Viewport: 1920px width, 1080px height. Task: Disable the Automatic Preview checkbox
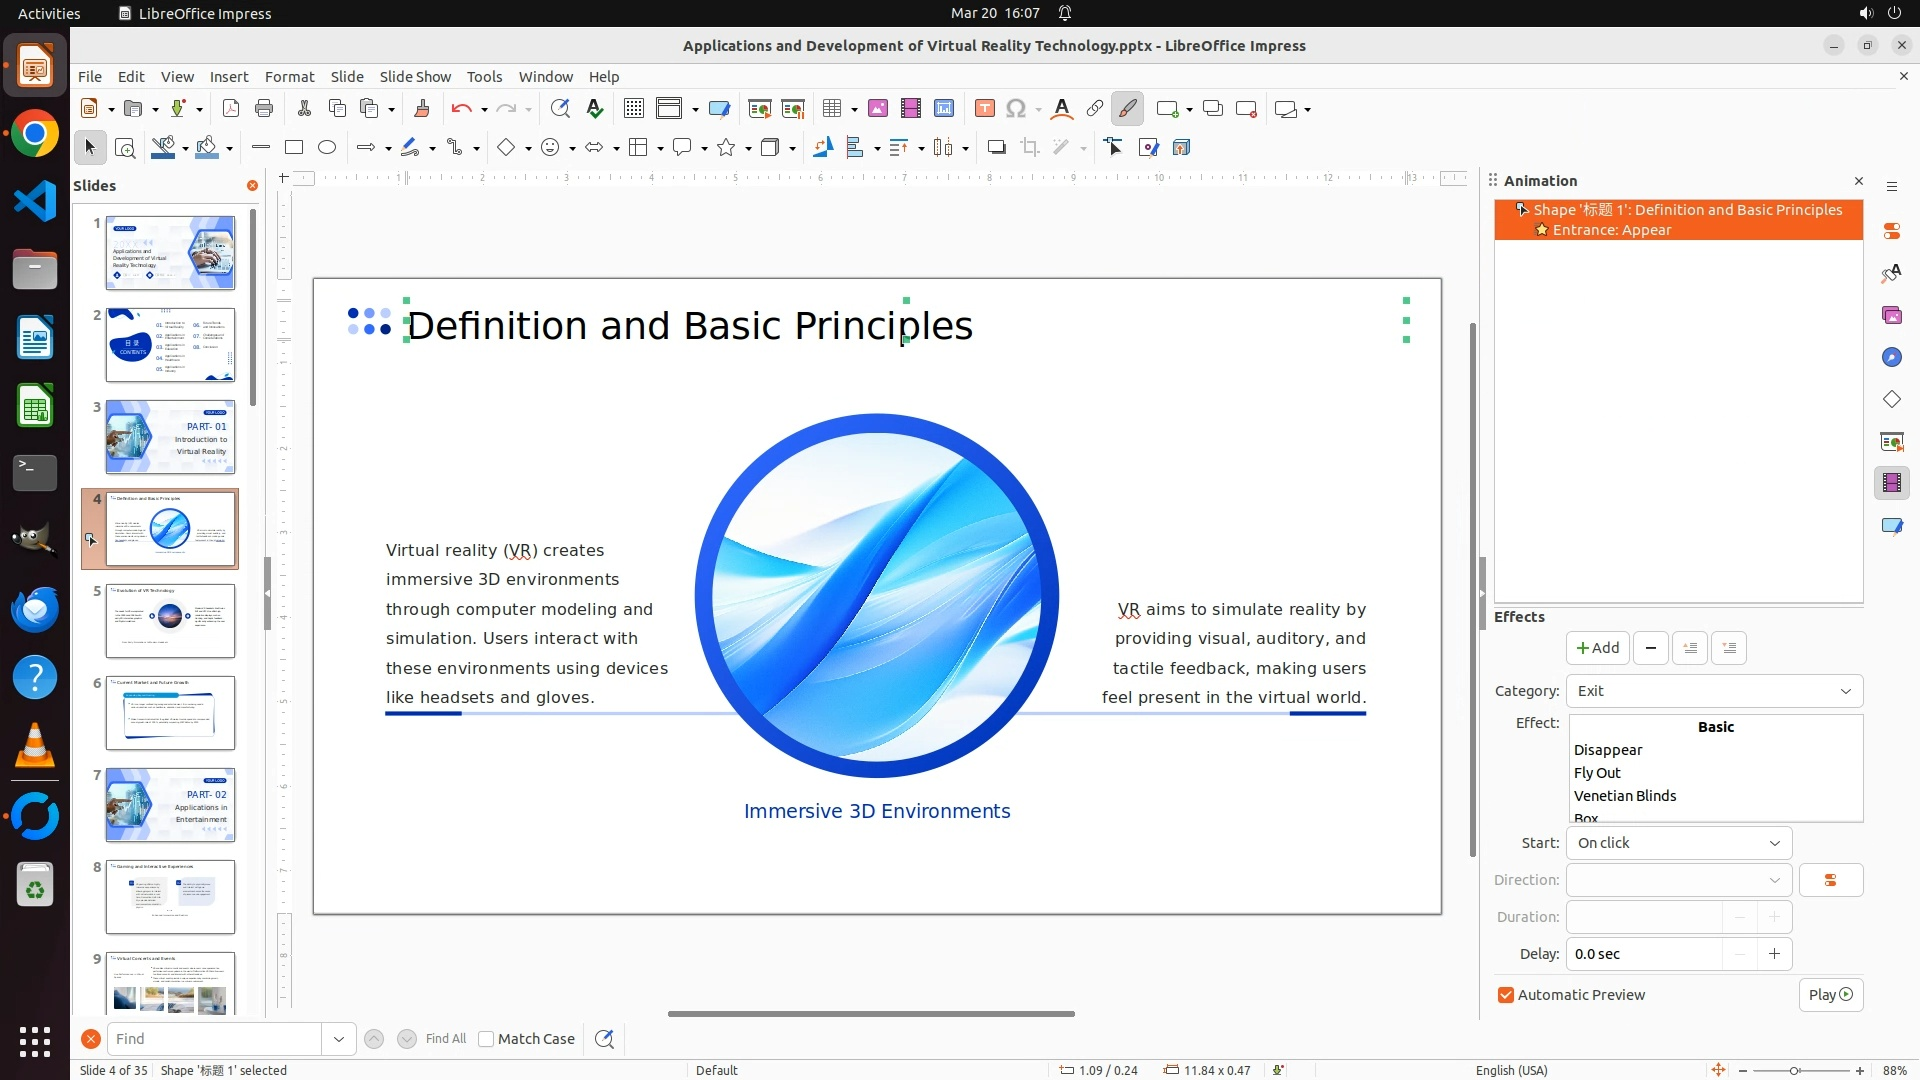pyautogui.click(x=1506, y=995)
